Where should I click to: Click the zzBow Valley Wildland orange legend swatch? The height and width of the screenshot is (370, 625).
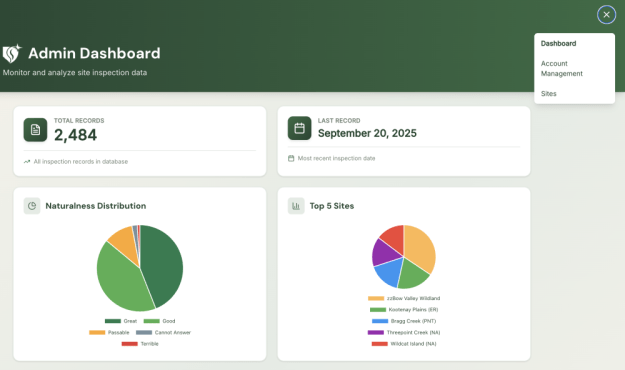(x=376, y=298)
